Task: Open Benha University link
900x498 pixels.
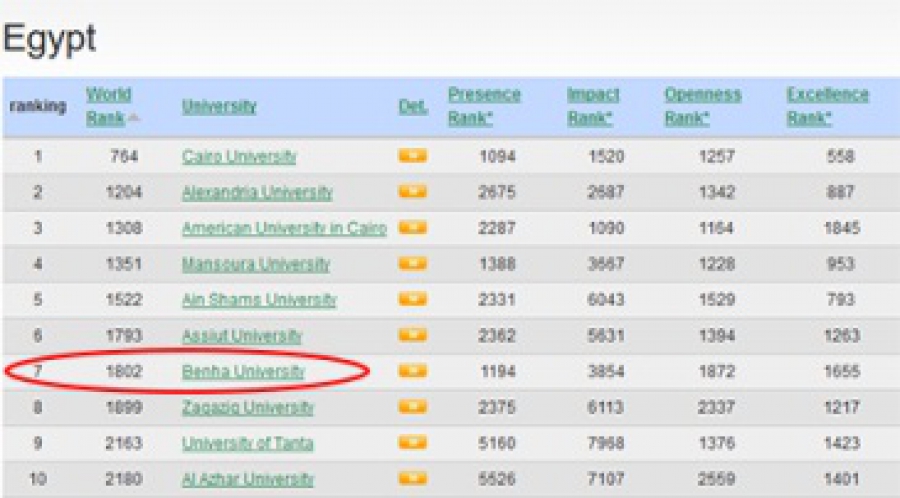Action: [x=243, y=372]
